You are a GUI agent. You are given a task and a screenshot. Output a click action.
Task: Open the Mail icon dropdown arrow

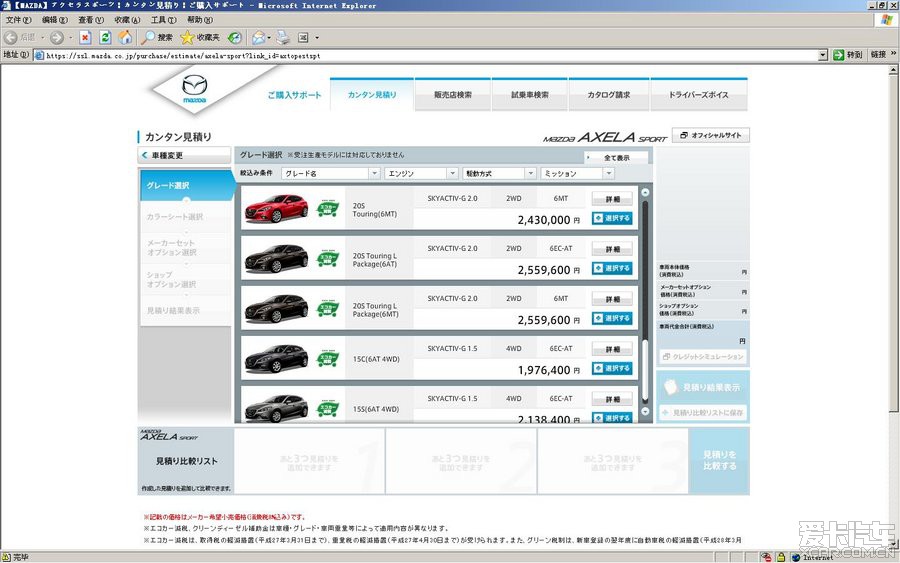[269, 38]
